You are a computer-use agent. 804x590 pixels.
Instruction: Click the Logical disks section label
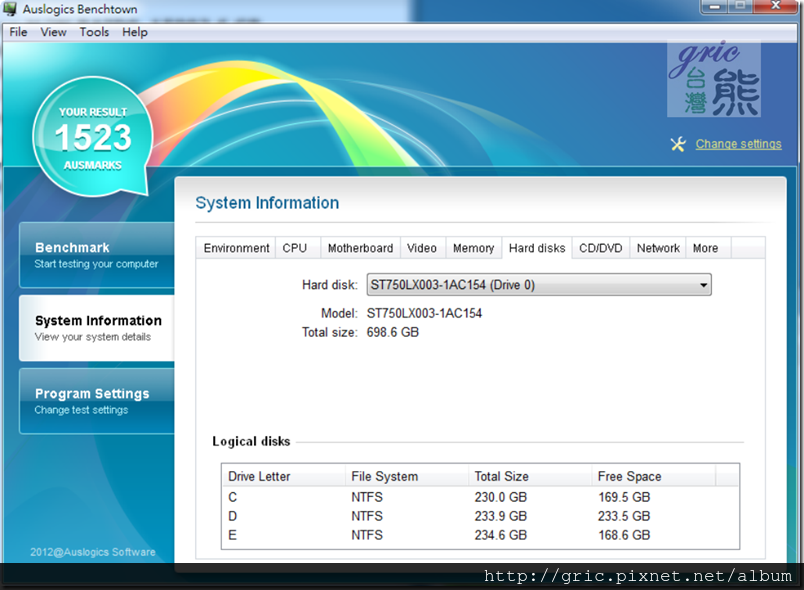[251, 441]
